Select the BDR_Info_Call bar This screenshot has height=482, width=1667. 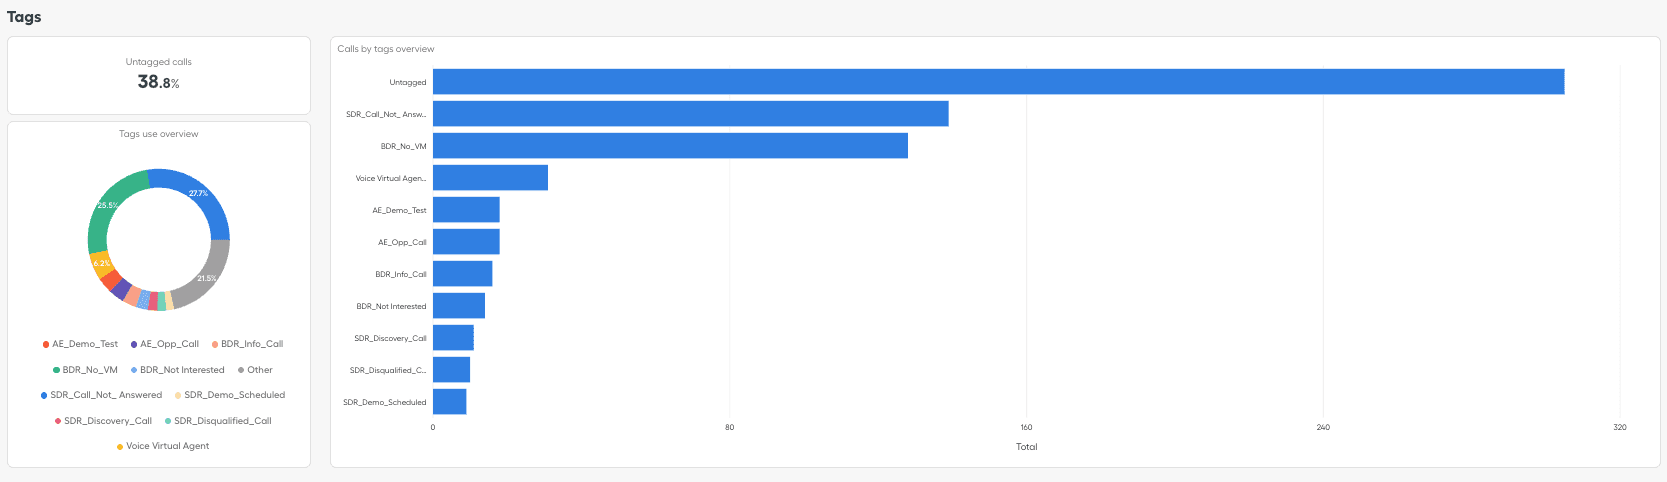pyautogui.click(x=462, y=274)
